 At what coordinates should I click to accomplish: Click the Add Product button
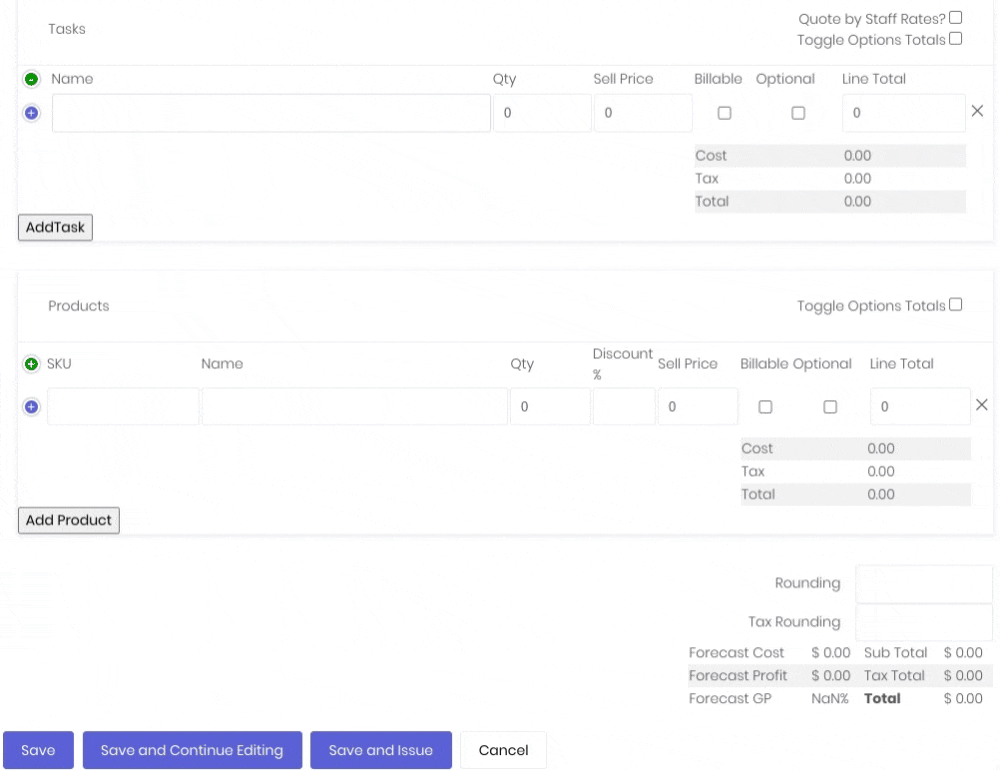click(x=69, y=520)
